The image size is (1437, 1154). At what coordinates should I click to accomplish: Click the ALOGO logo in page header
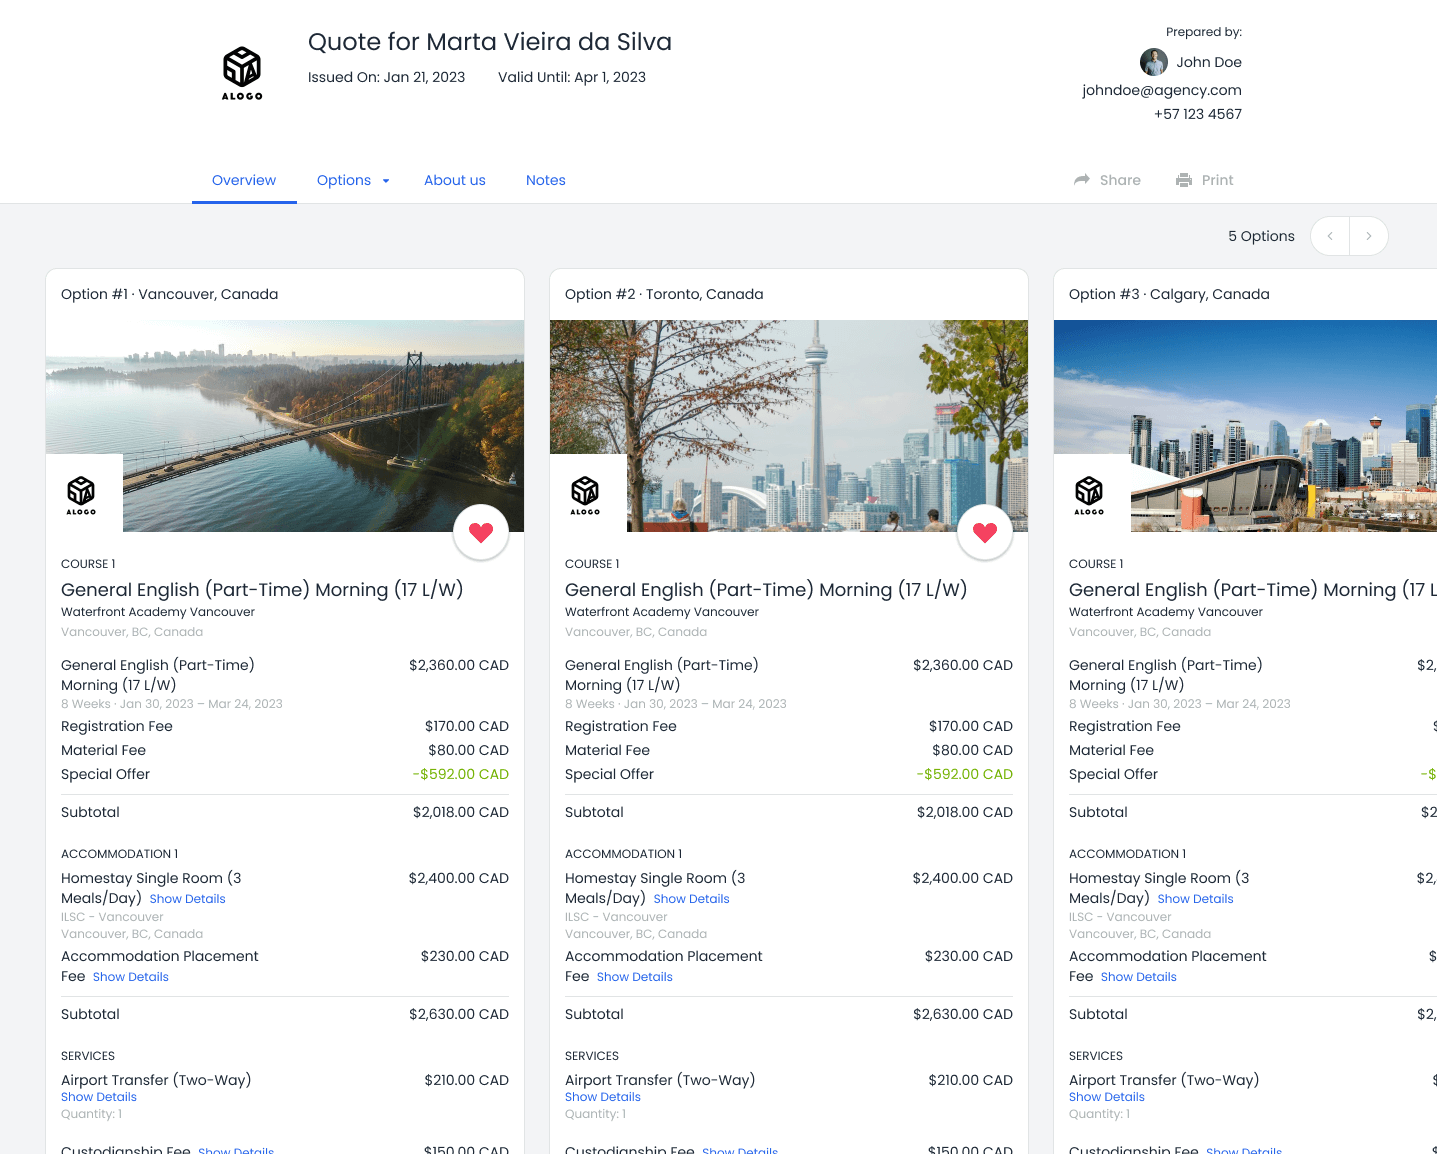pos(242,73)
